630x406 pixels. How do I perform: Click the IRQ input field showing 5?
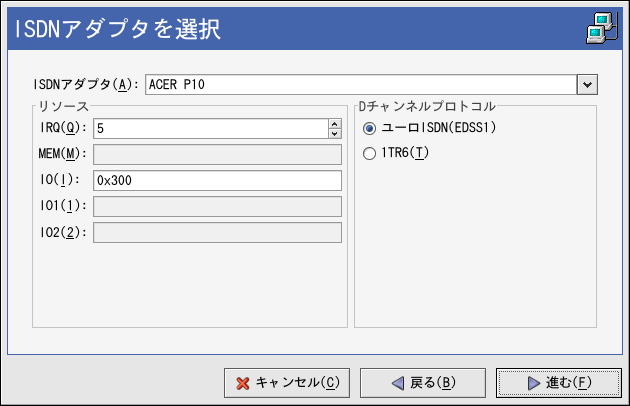(210, 128)
